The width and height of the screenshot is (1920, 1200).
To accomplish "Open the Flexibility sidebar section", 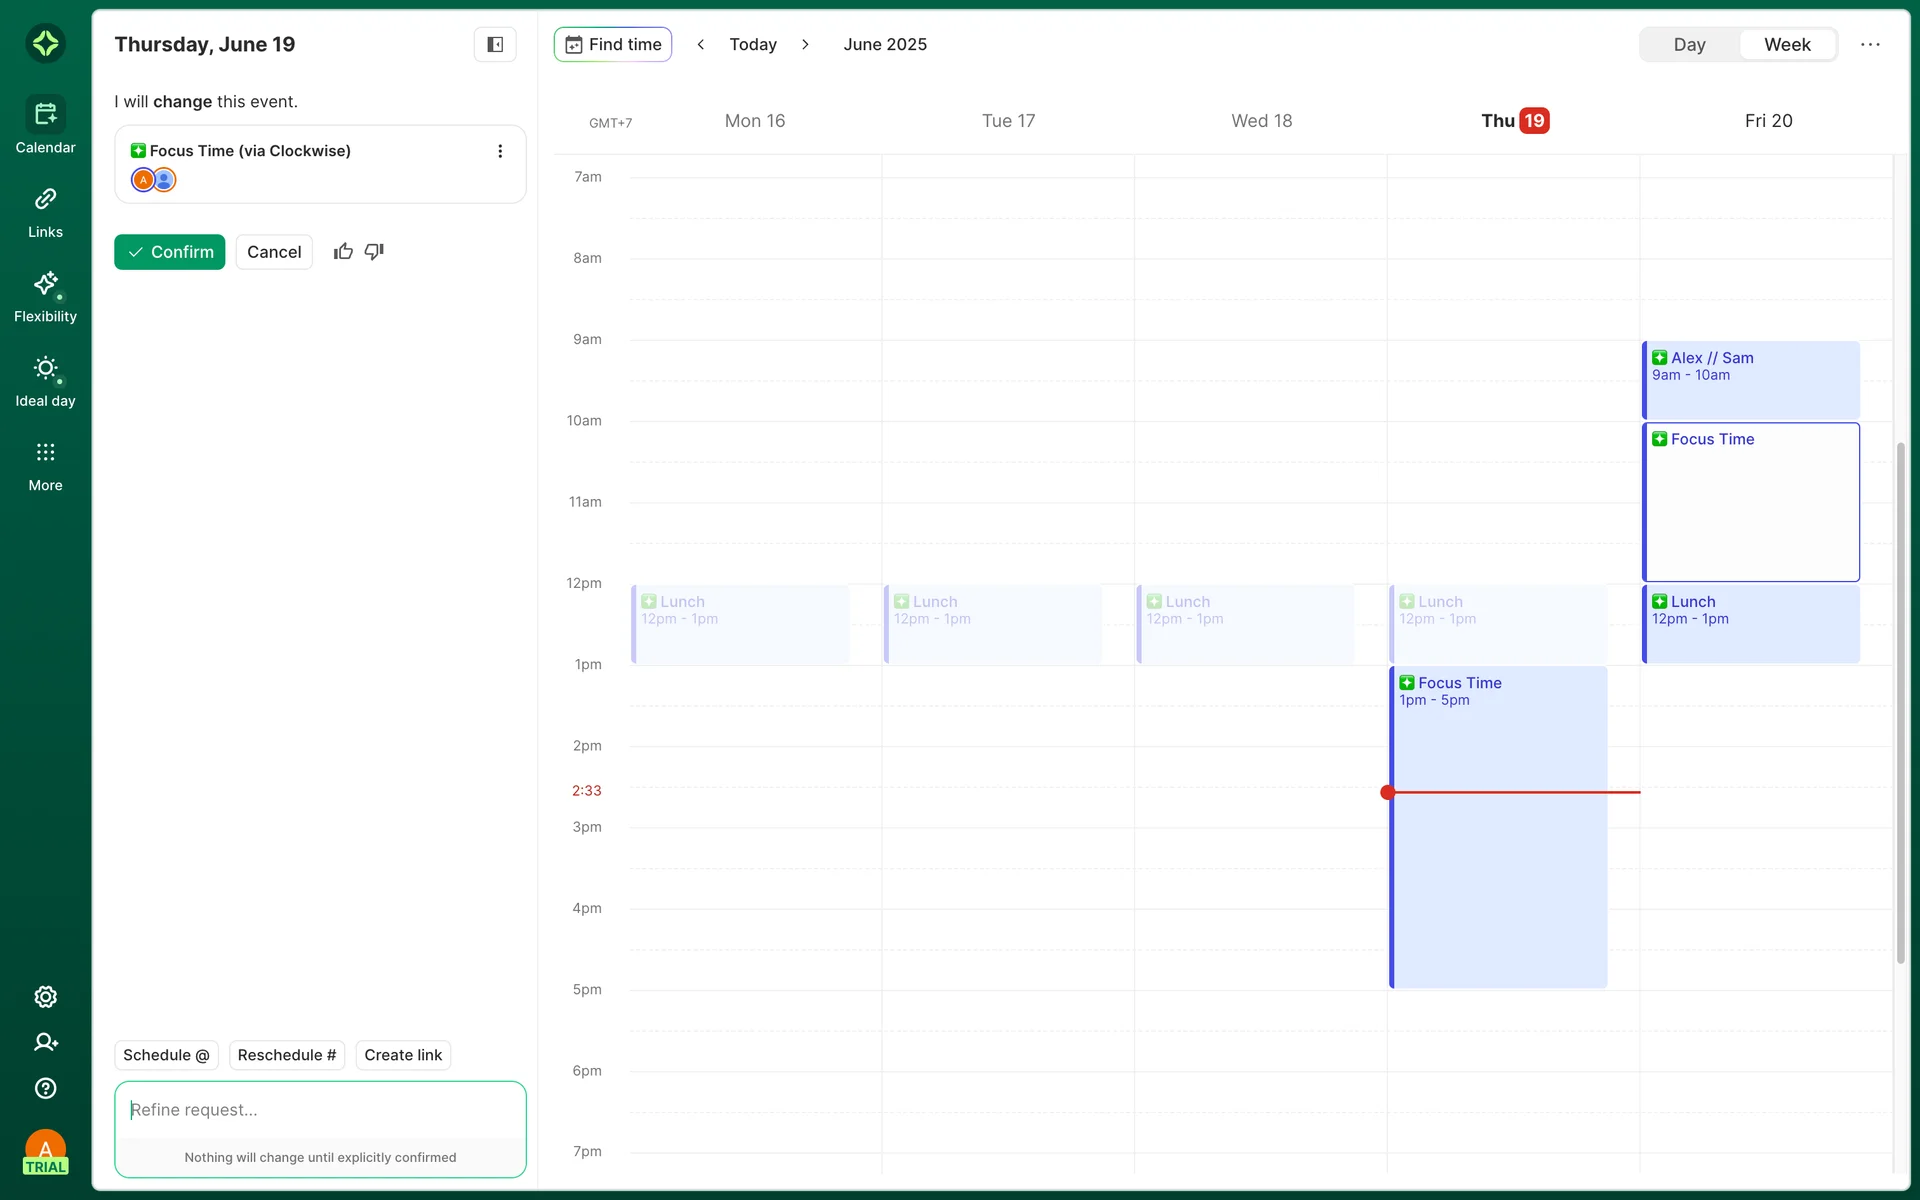I will [x=45, y=297].
